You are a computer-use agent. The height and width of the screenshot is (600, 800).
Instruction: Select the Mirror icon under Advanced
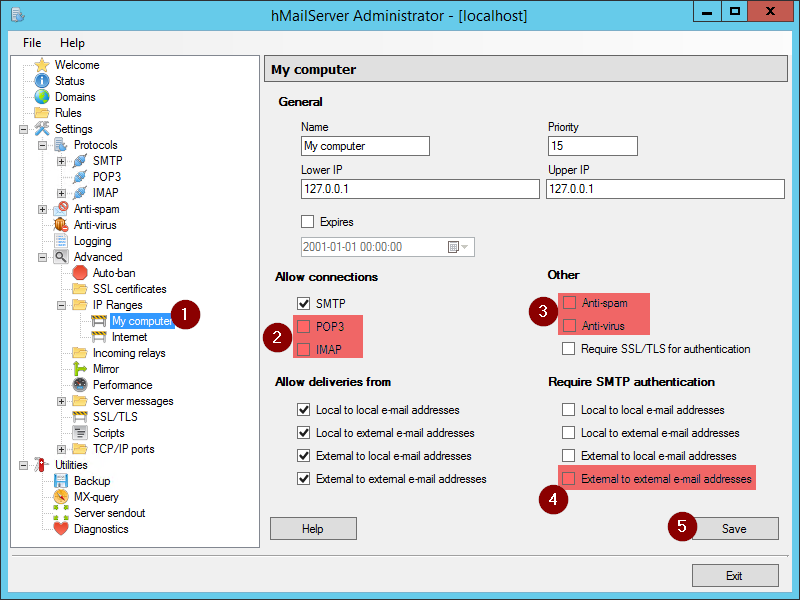click(x=80, y=369)
